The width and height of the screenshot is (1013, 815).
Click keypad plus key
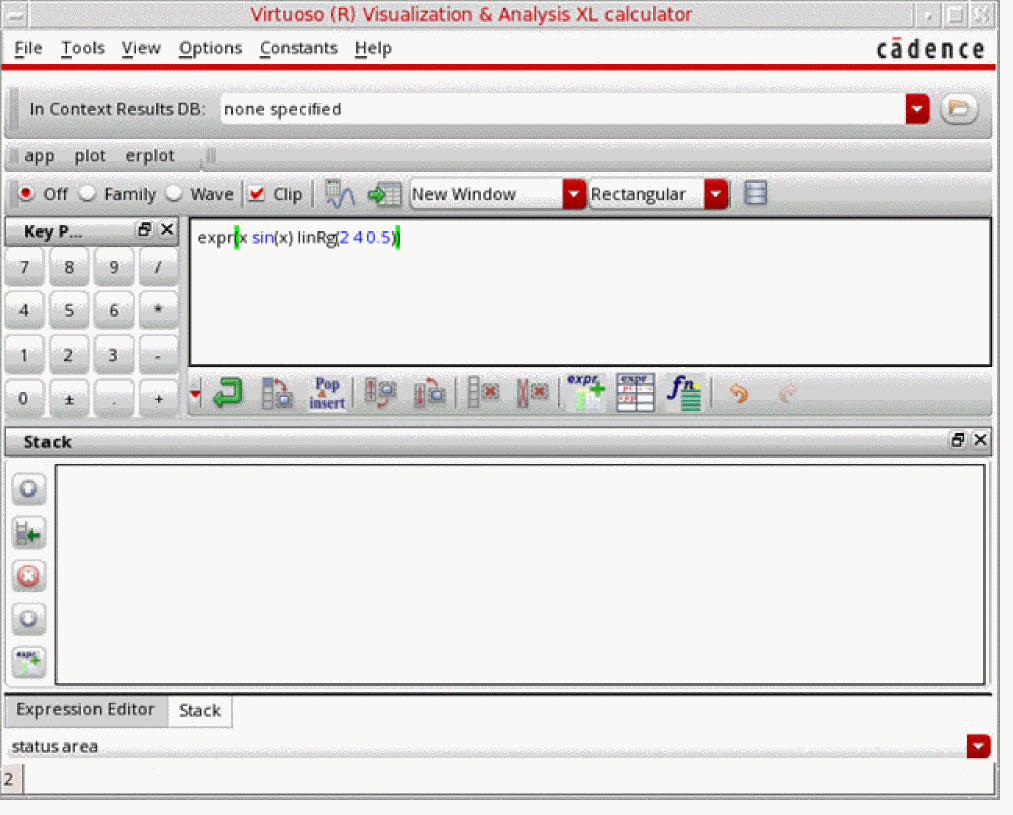pyautogui.click(x=158, y=398)
